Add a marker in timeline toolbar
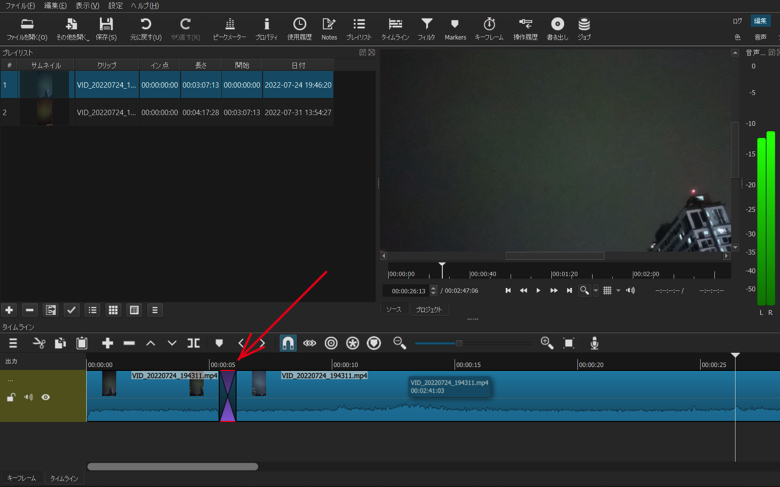The height and width of the screenshot is (487, 780). pos(219,343)
